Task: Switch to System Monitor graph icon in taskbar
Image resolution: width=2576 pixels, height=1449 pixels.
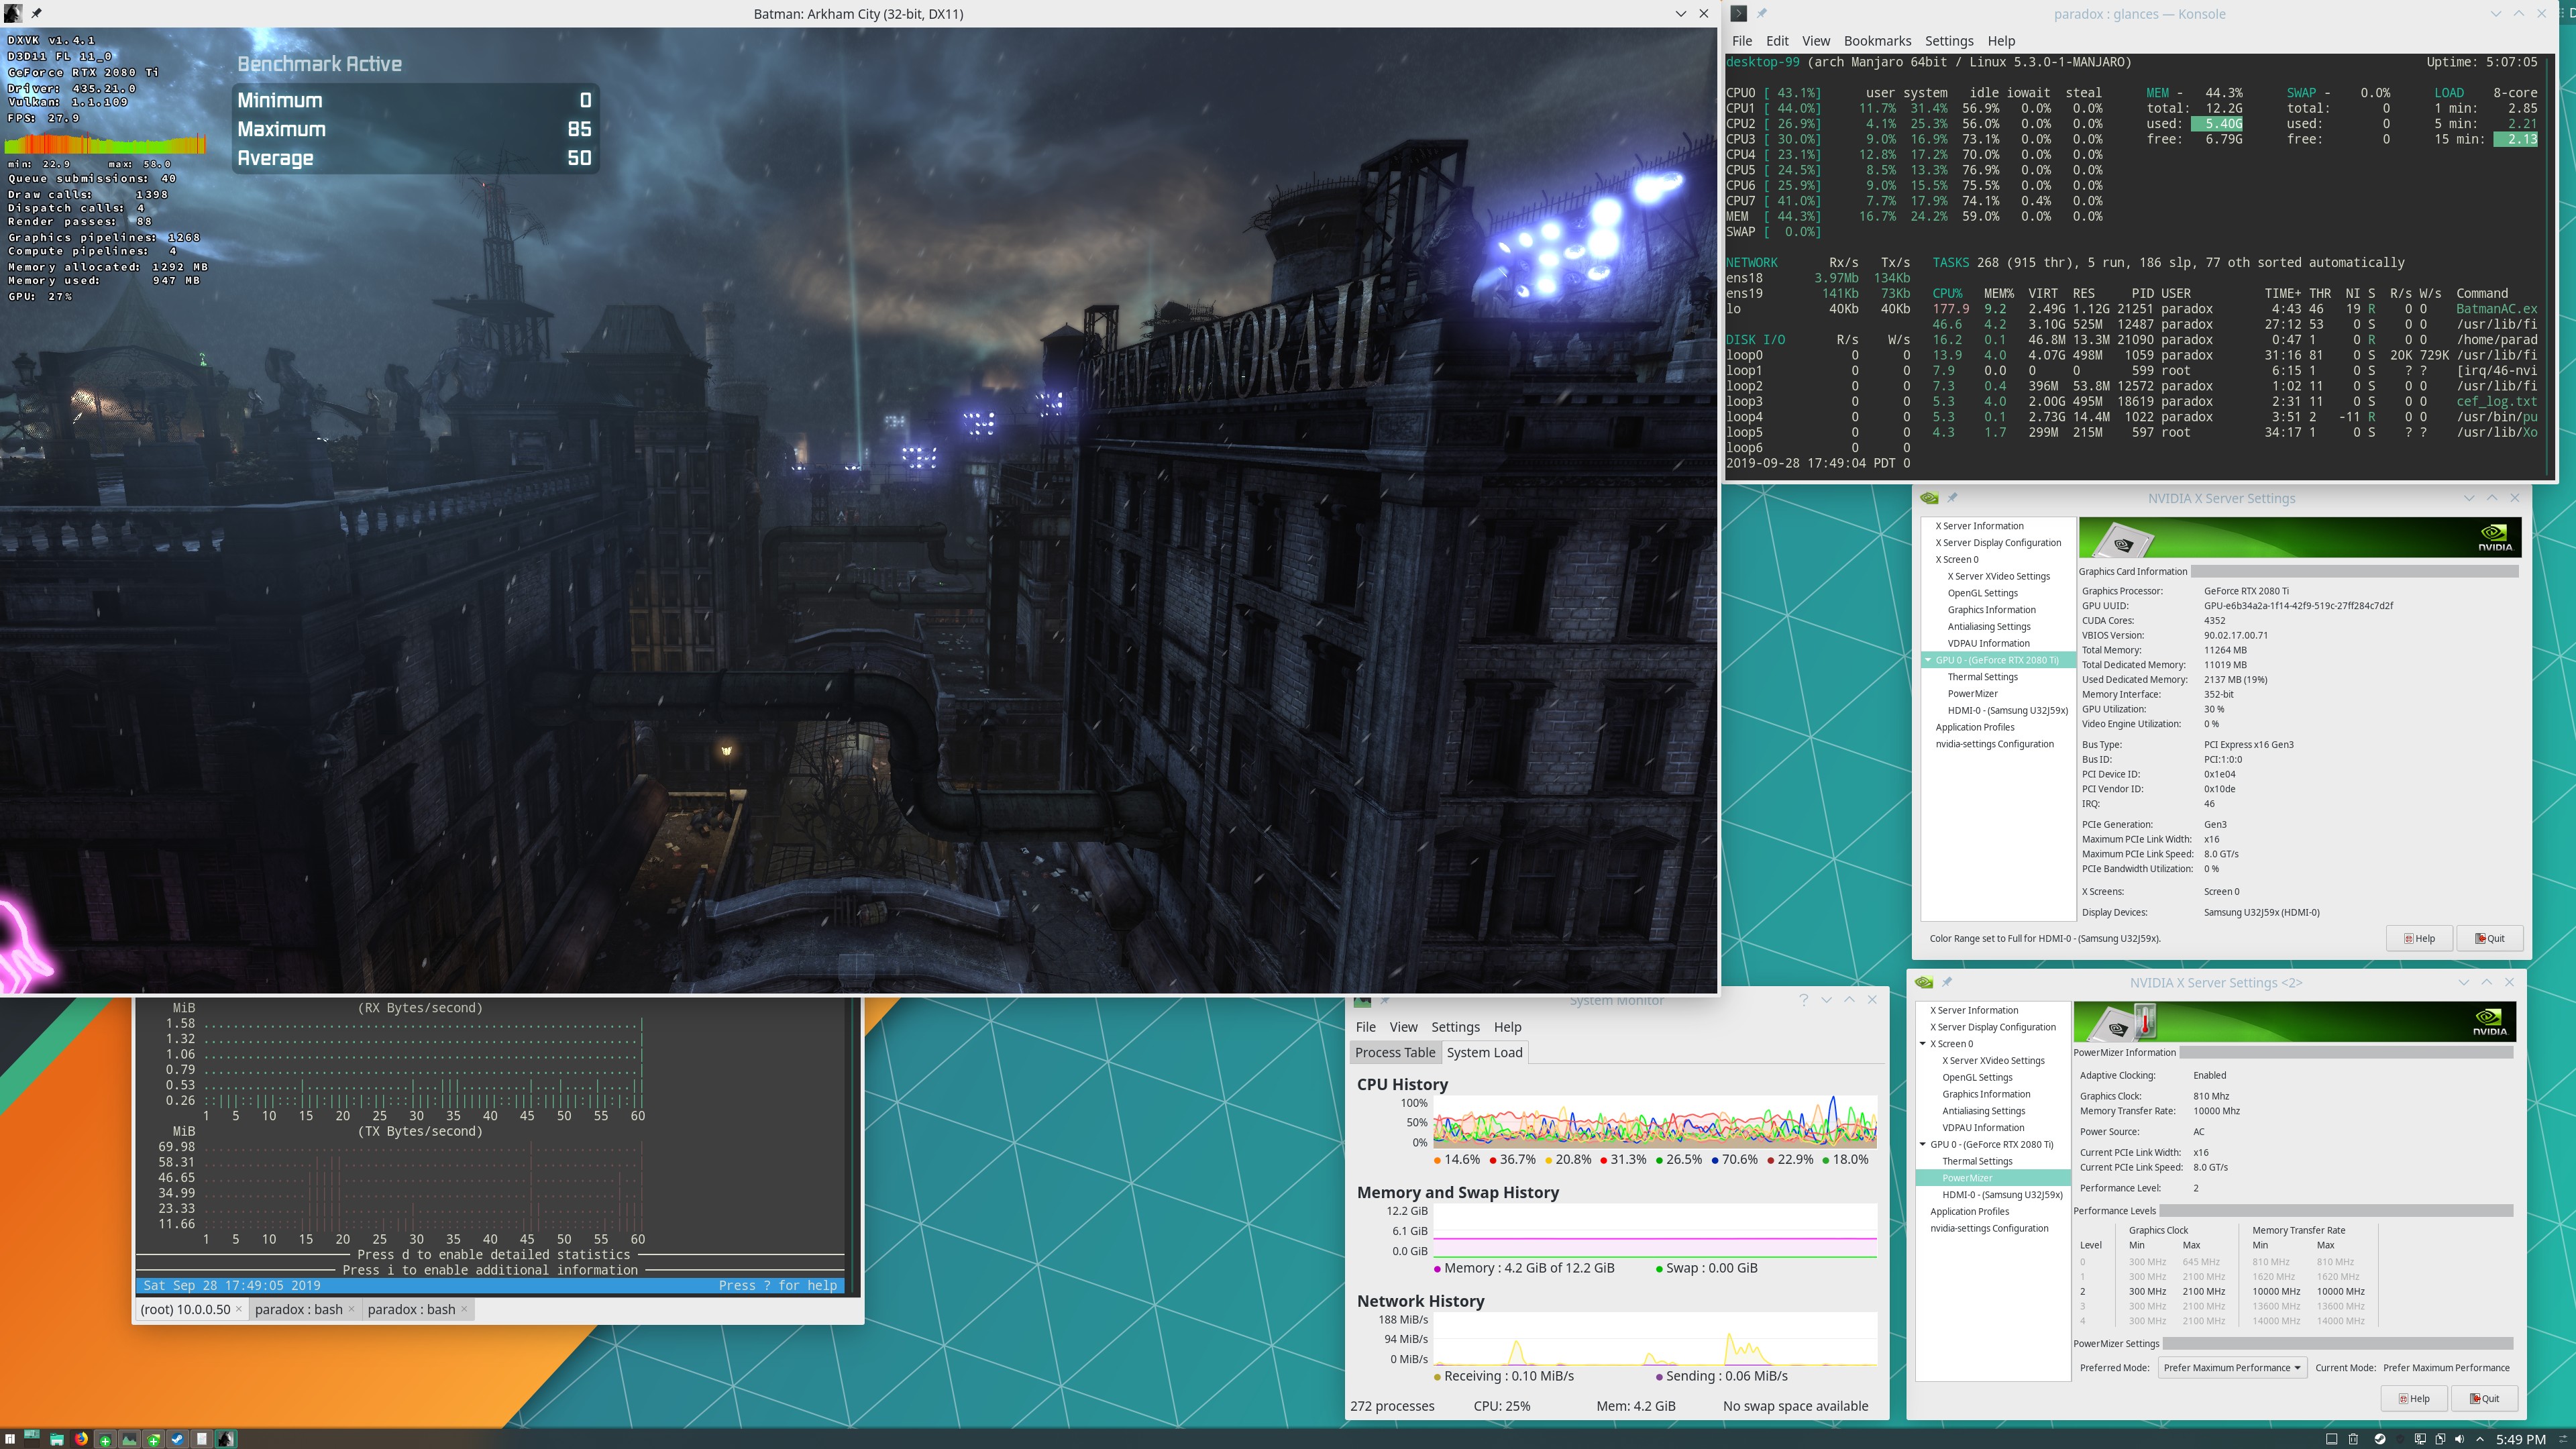Action: pyautogui.click(x=129, y=1439)
